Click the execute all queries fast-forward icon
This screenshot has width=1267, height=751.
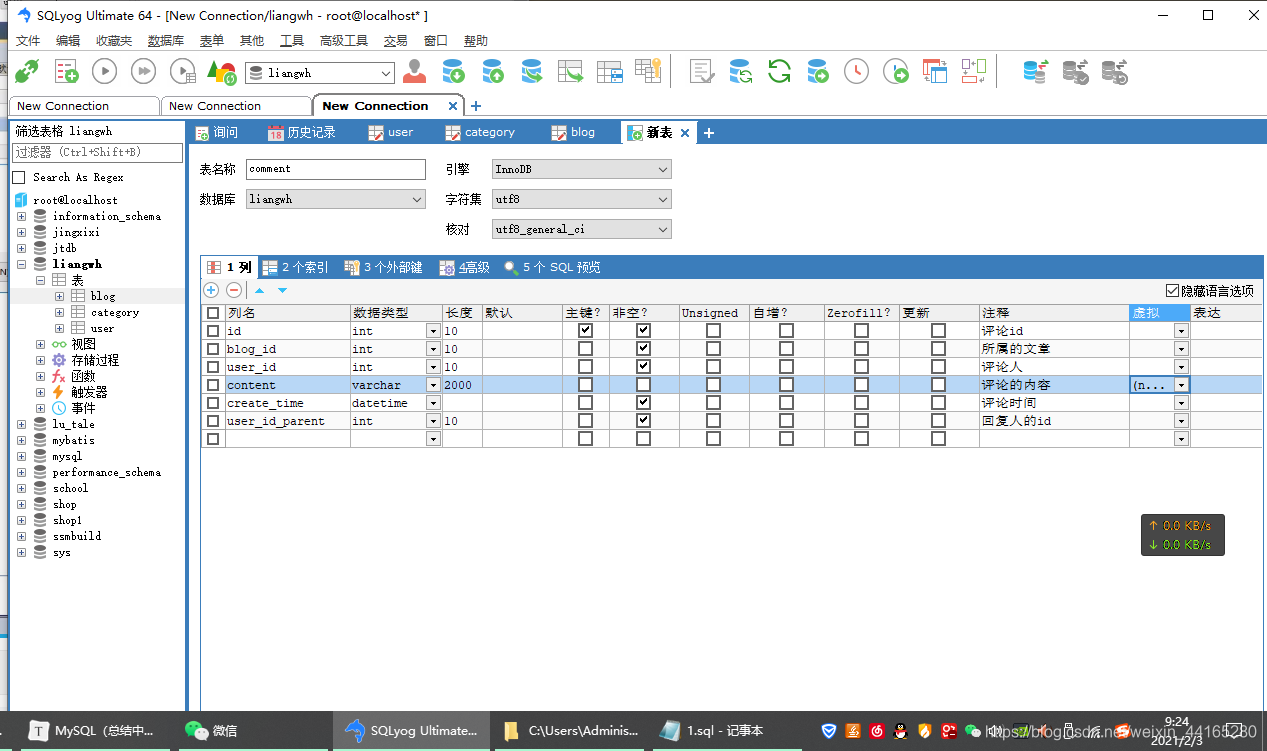[x=144, y=71]
